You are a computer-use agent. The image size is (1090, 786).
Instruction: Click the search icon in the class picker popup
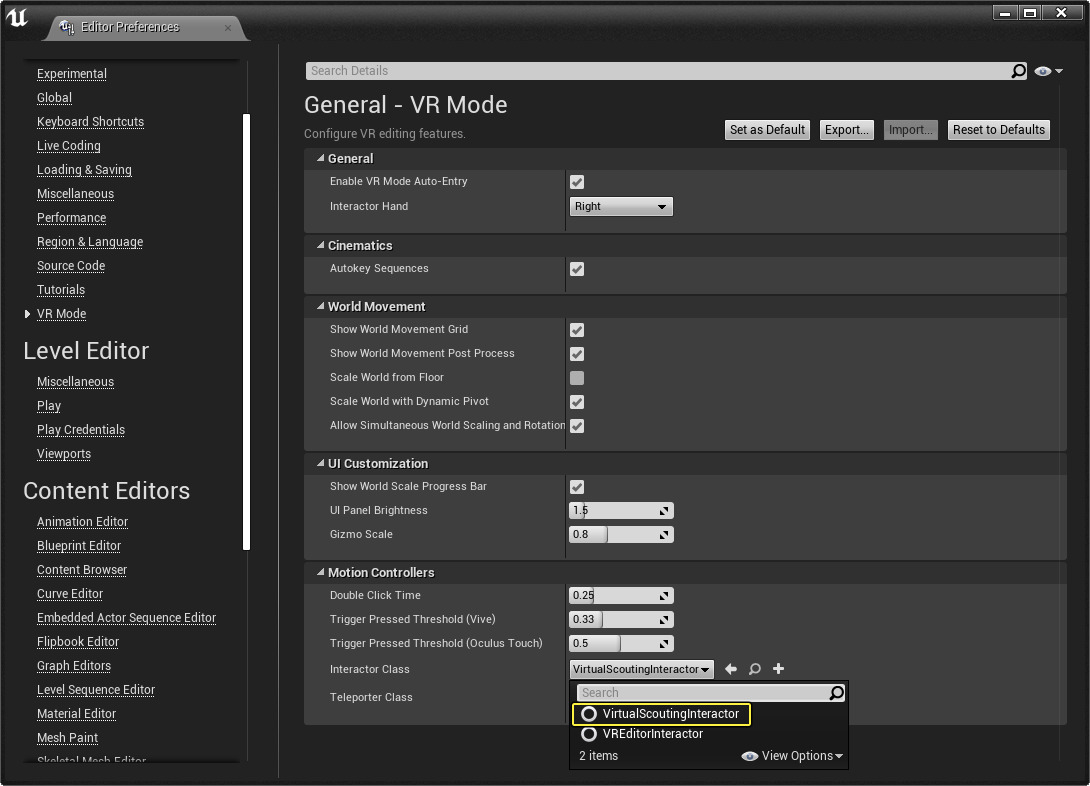point(837,693)
